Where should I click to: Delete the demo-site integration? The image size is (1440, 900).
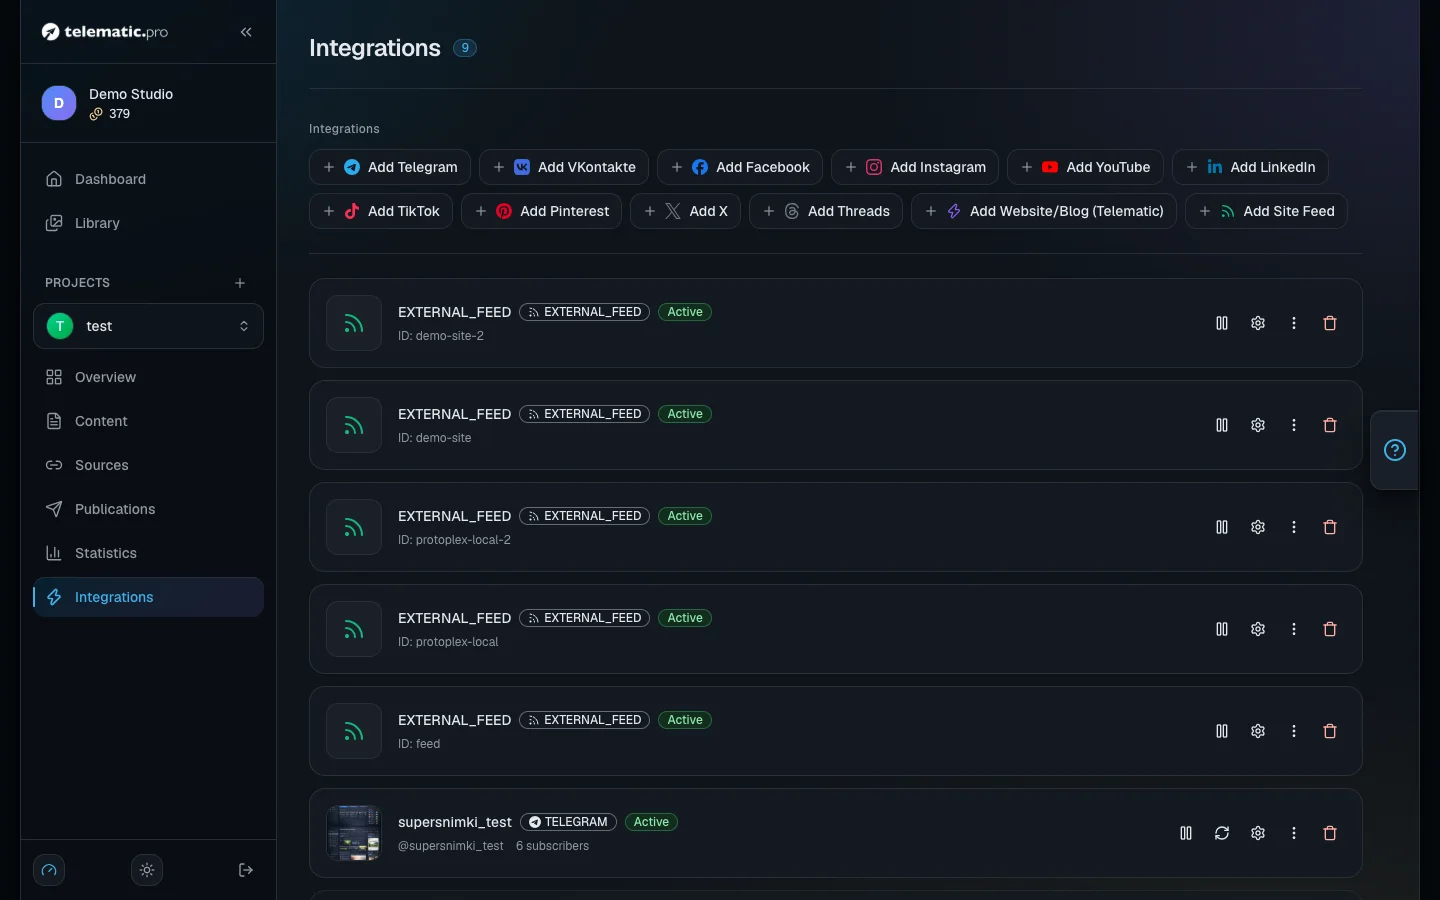tap(1330, 425)
